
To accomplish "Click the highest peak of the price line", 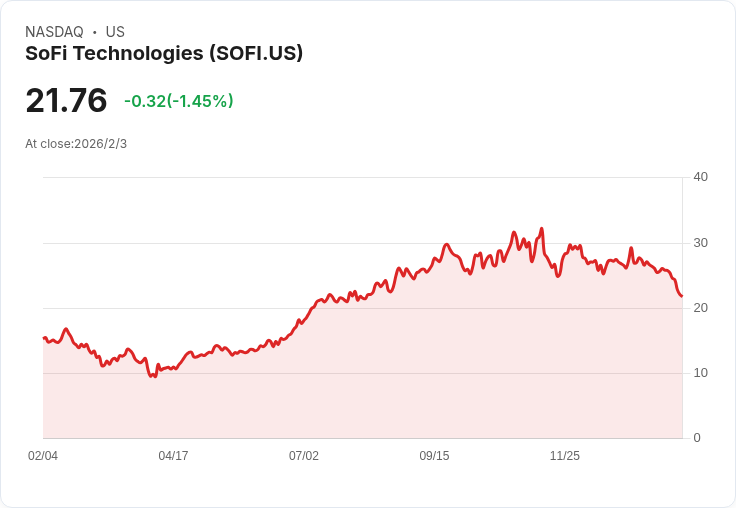I will [542, 229].
